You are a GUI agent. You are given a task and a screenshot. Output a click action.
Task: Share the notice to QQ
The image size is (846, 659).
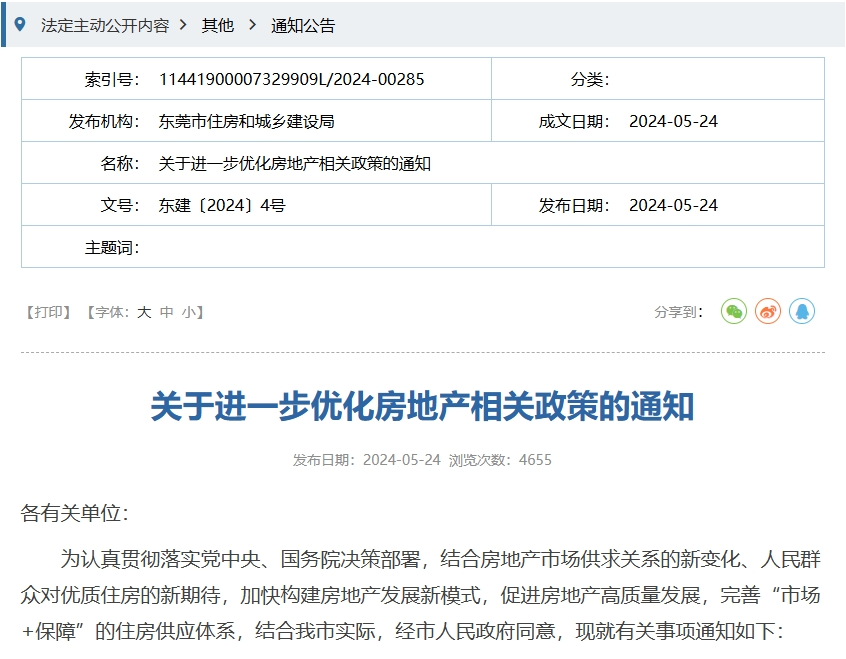[x=801, y=312]
